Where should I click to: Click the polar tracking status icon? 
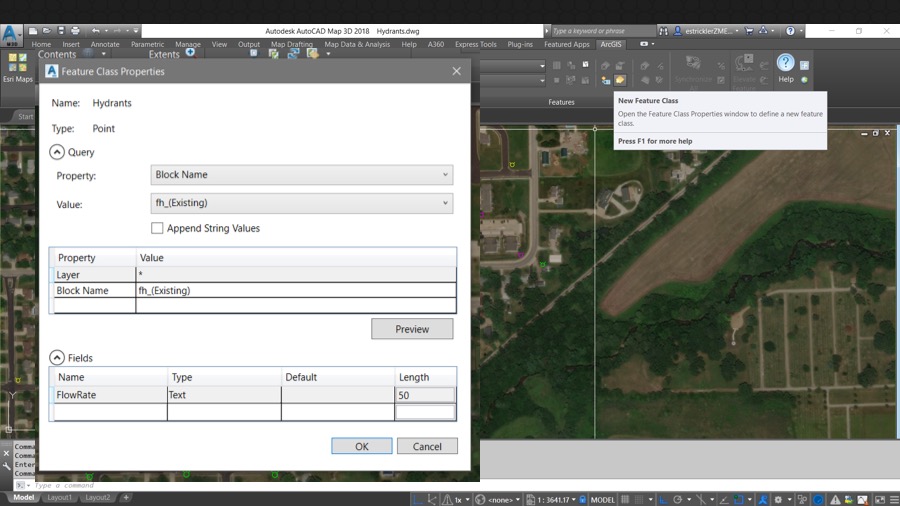tap(677, 500)
